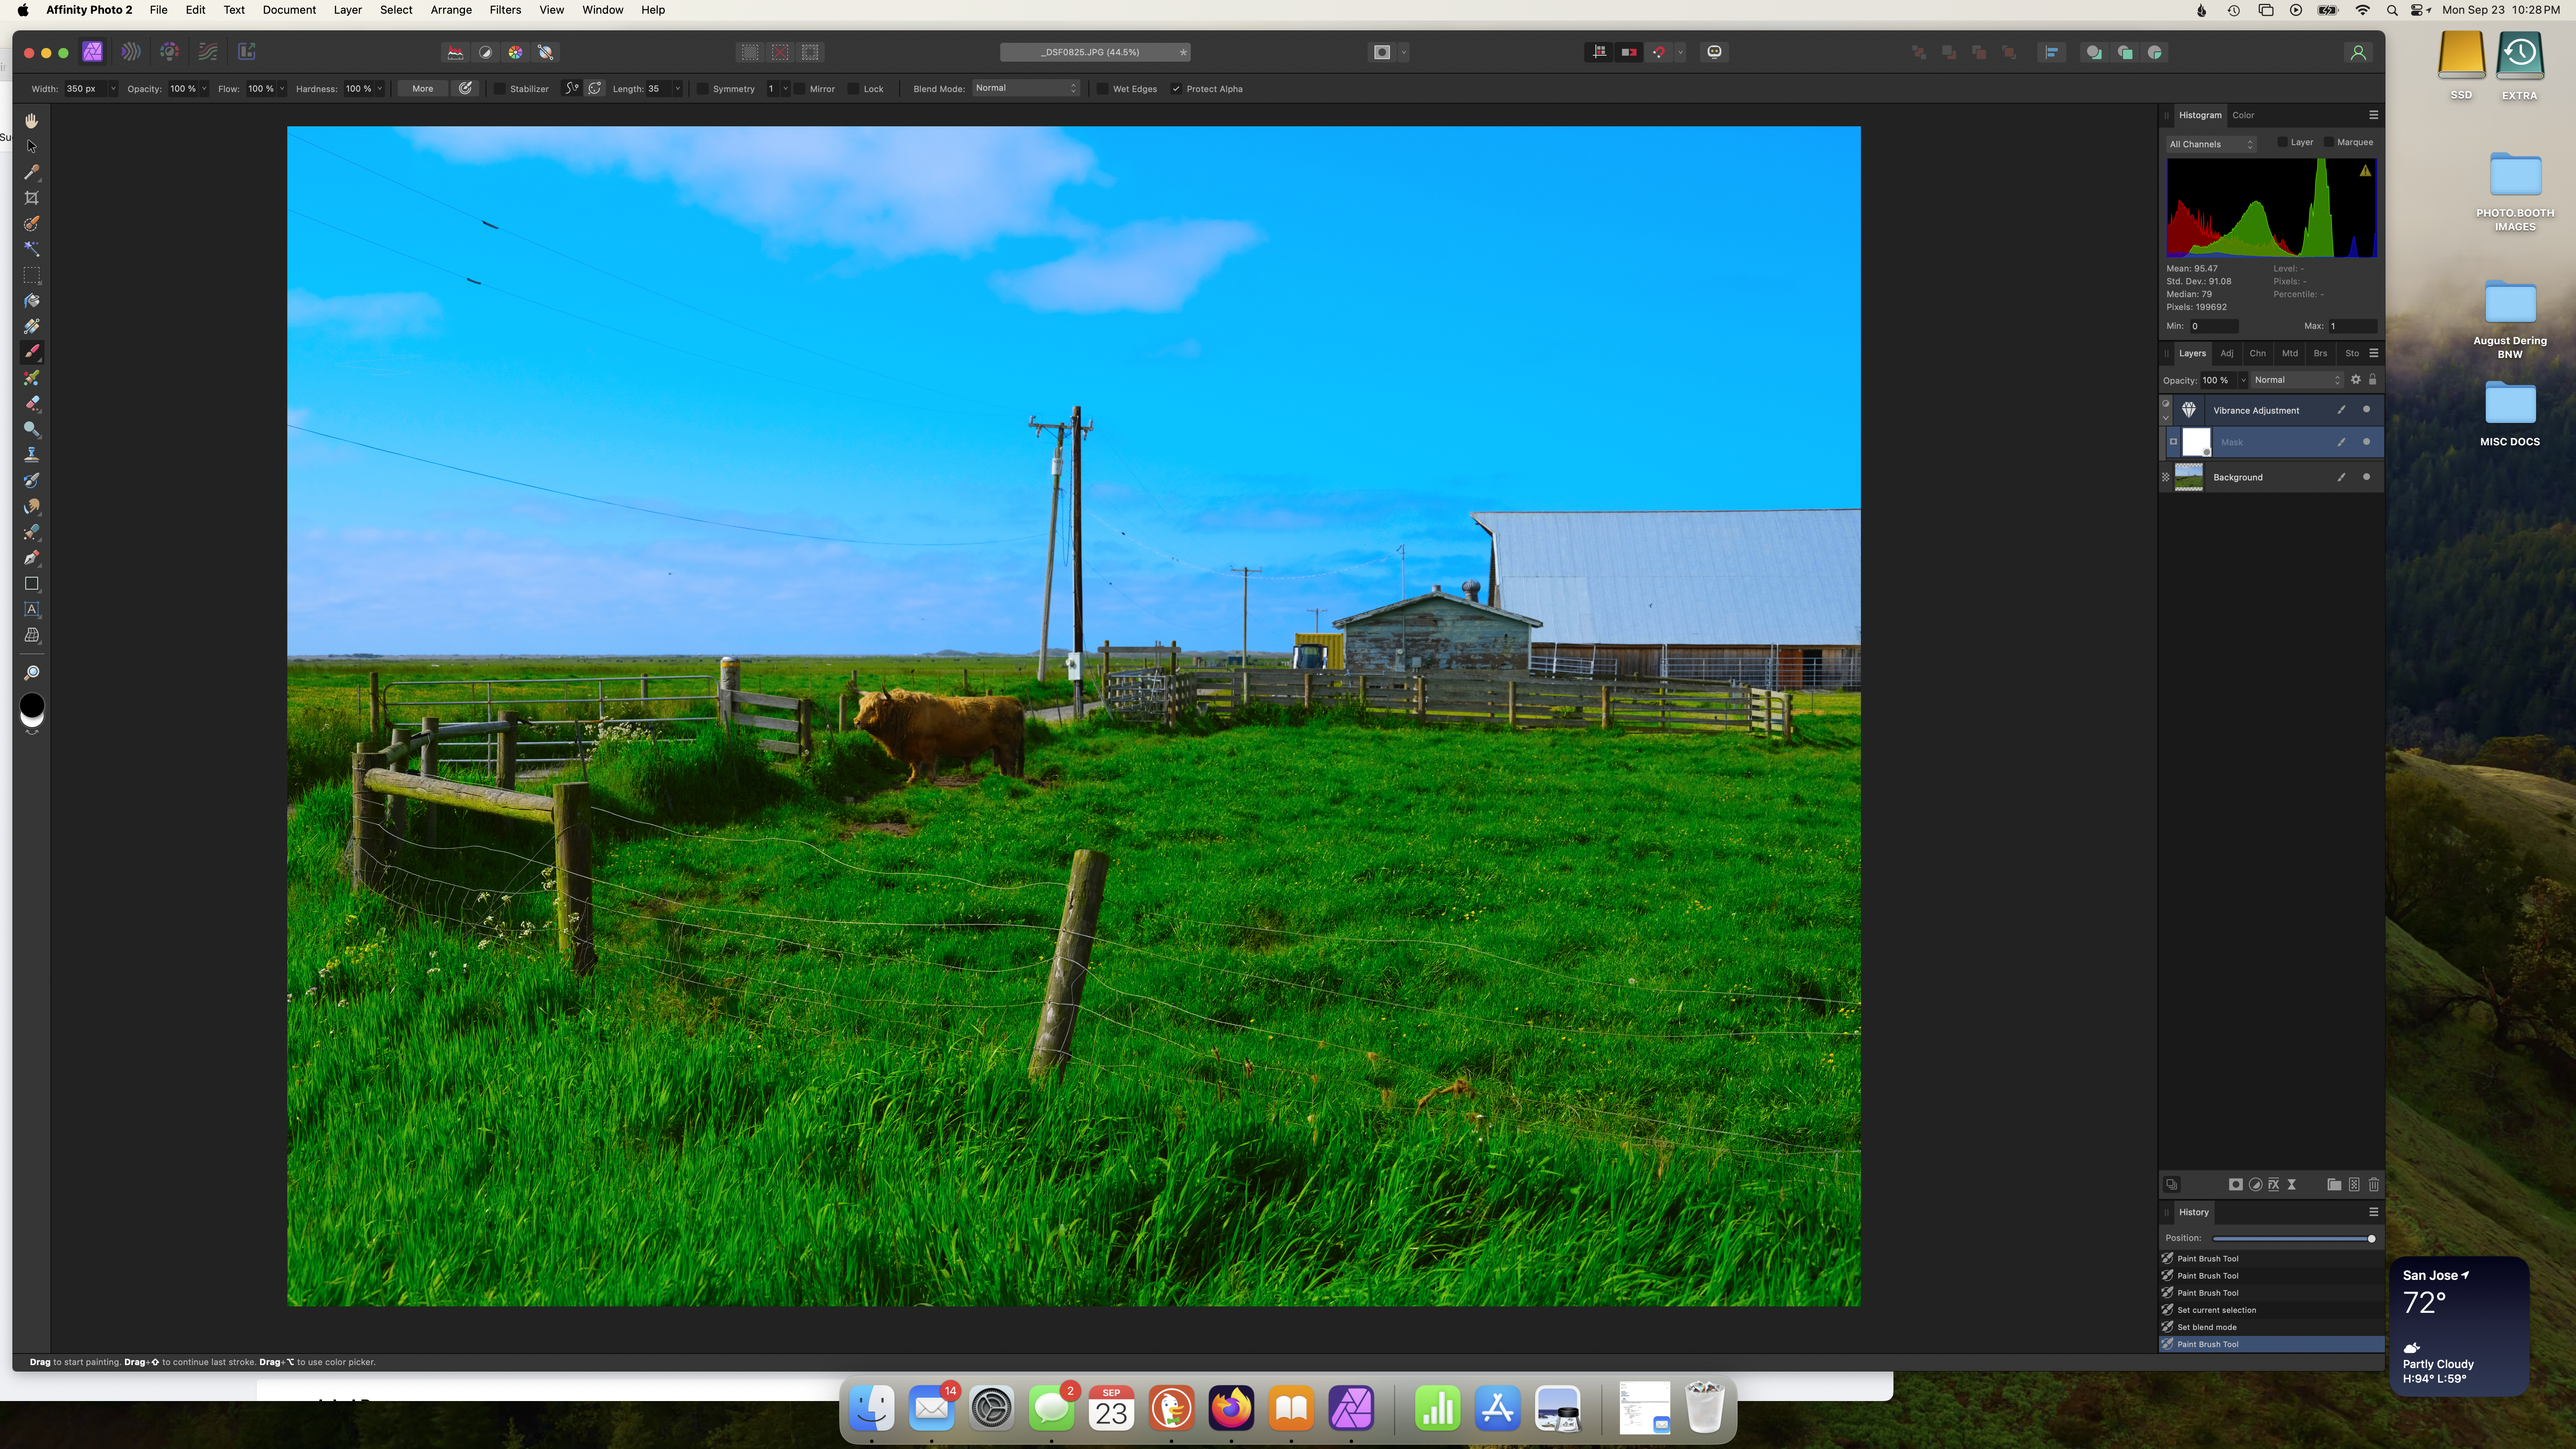The width and height of the screenshot is (2576, 1449).
Task: Switch to the Develop persona
Action: 169,52
